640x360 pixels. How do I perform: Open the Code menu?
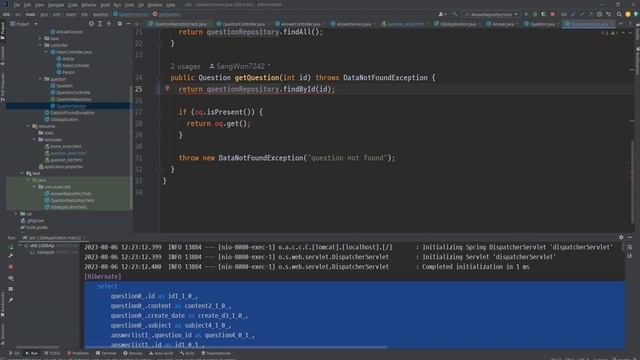(x=72, y=5)
